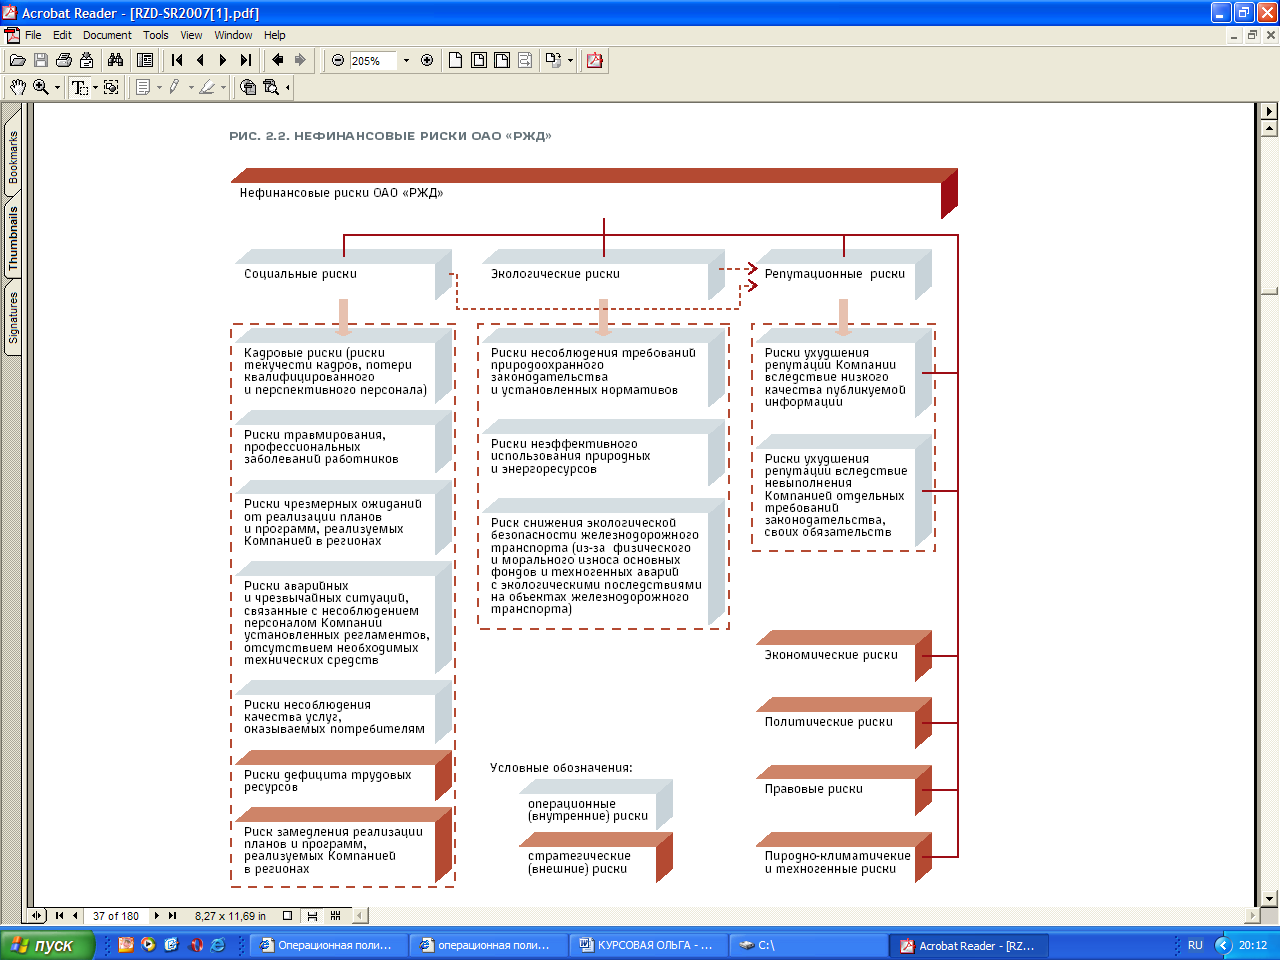1280x960 pixels.
Task: Expand the note tool dropdown arrow
Action: 159,88
